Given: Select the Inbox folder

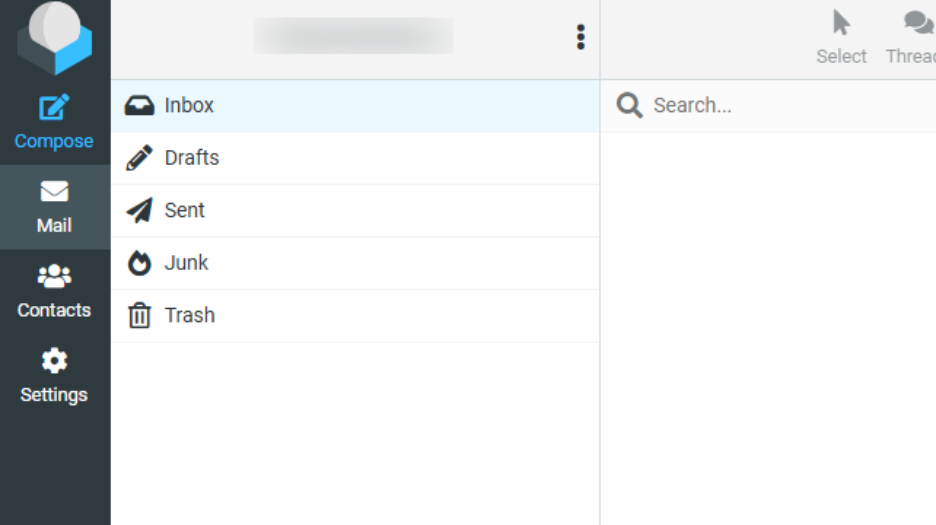Looking at the screenshot, I should 189,105.
